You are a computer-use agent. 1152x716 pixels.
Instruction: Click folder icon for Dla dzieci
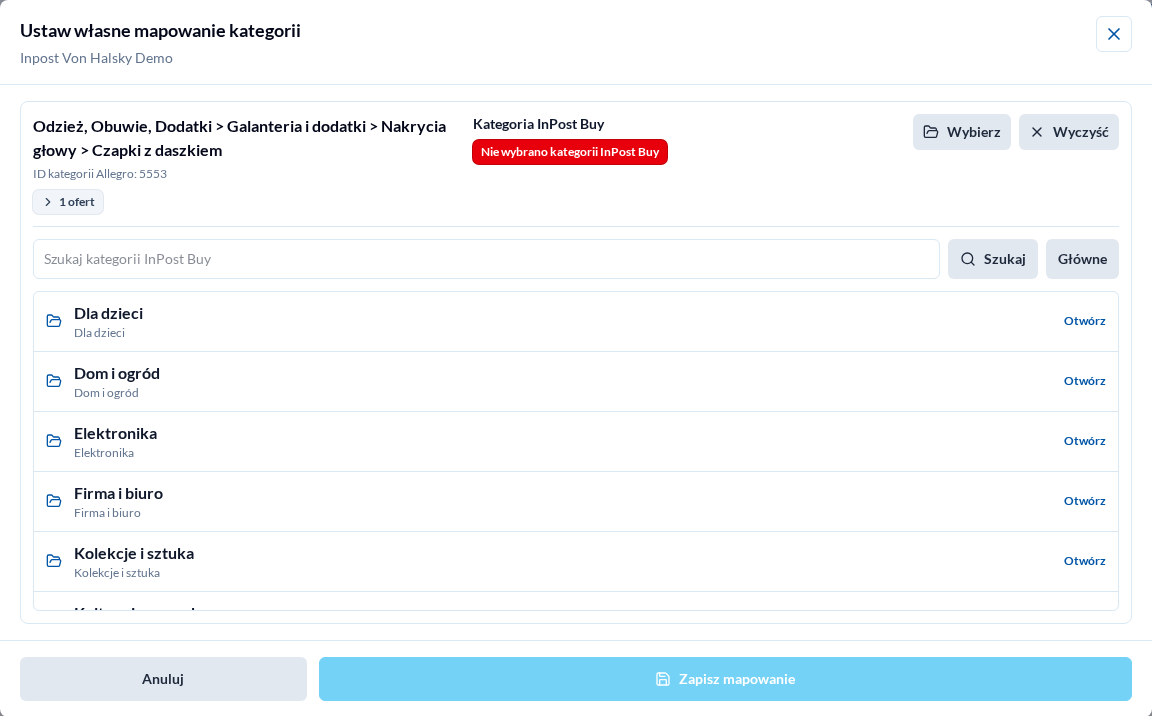pos(54,321)
